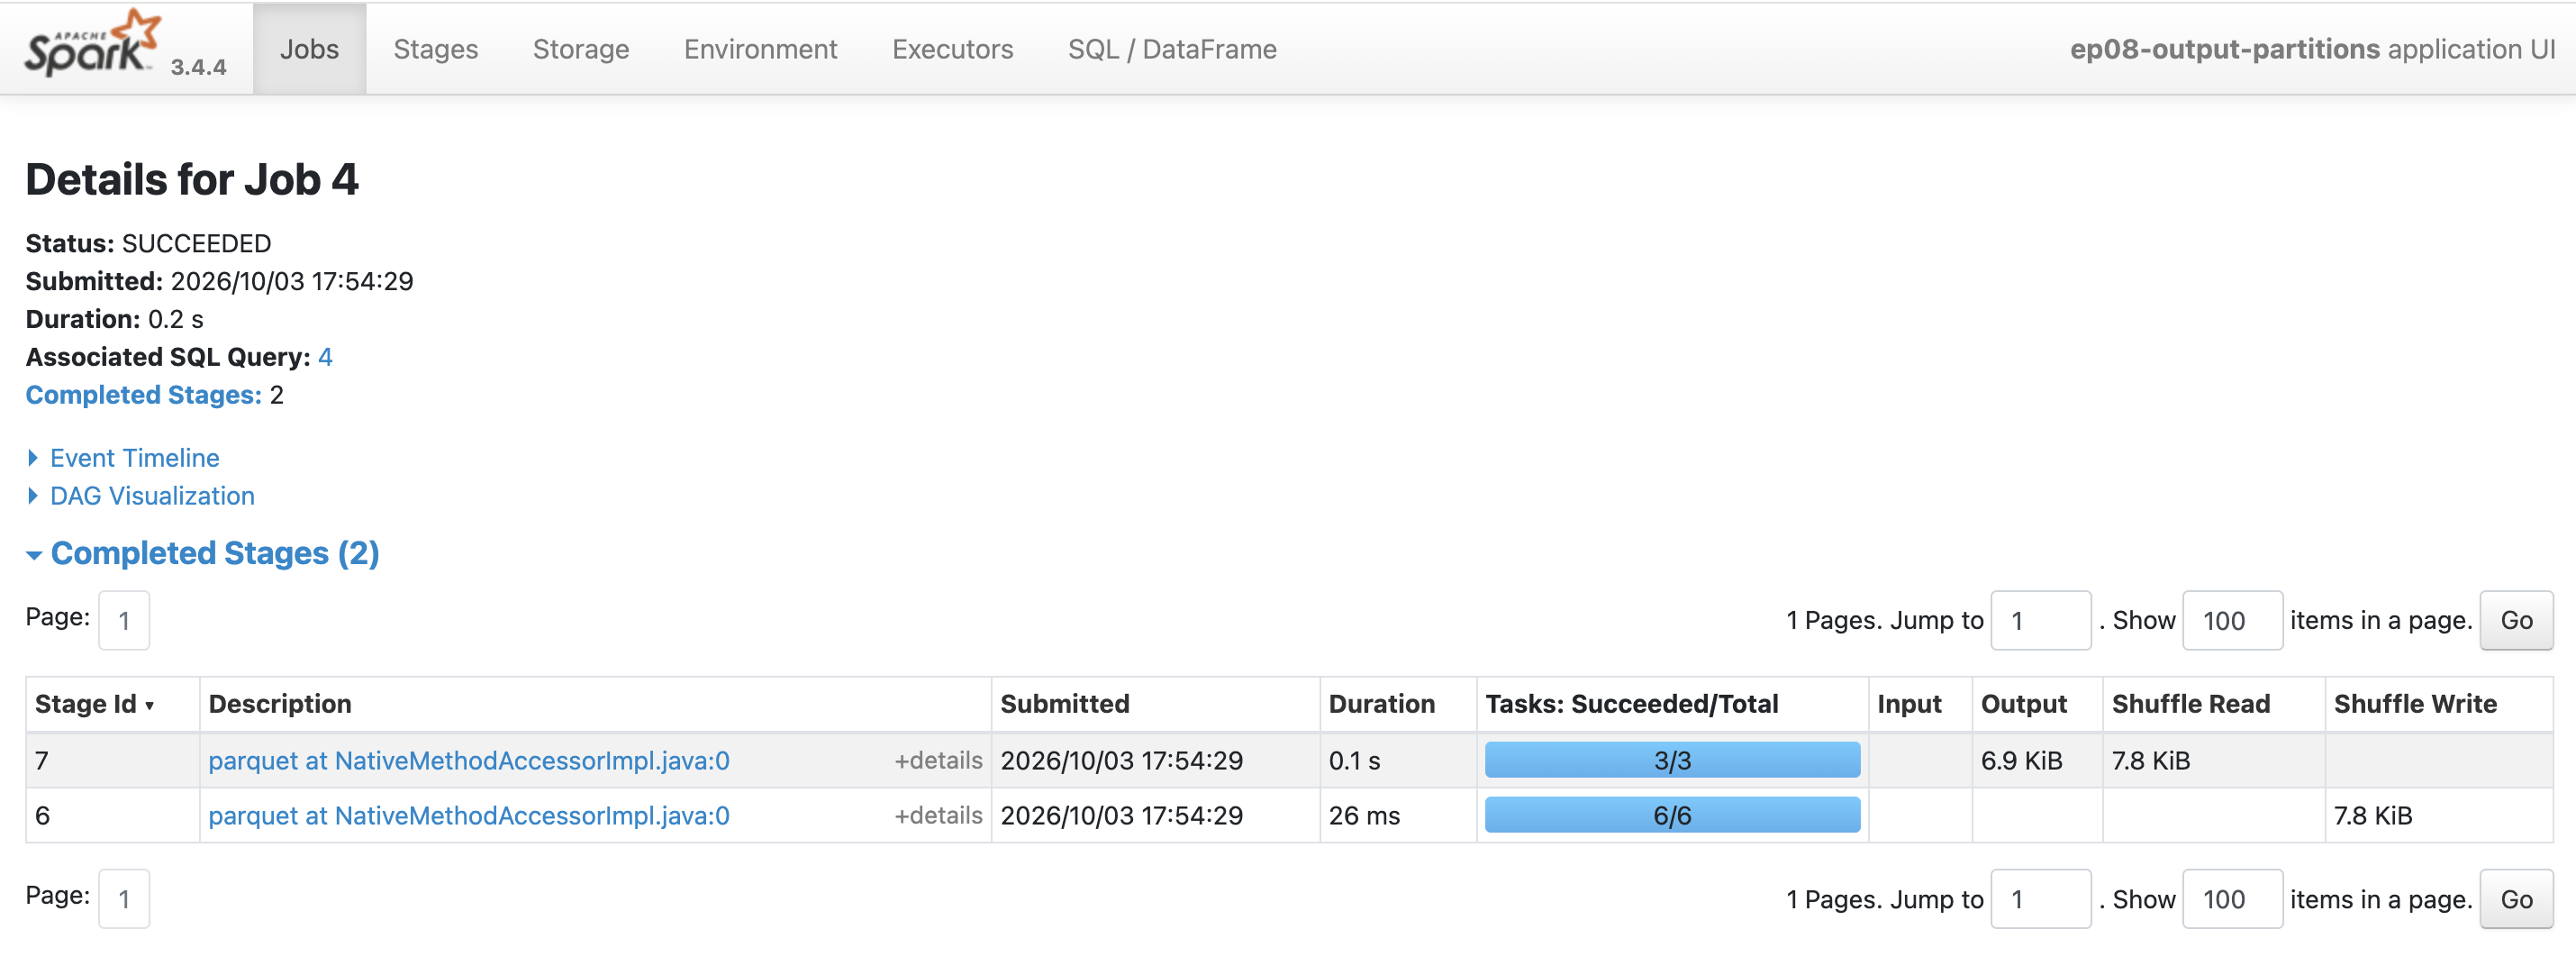Screen dimensions: 2576x975
Task: Show +details for stage 6
Action: coord(938,816)
